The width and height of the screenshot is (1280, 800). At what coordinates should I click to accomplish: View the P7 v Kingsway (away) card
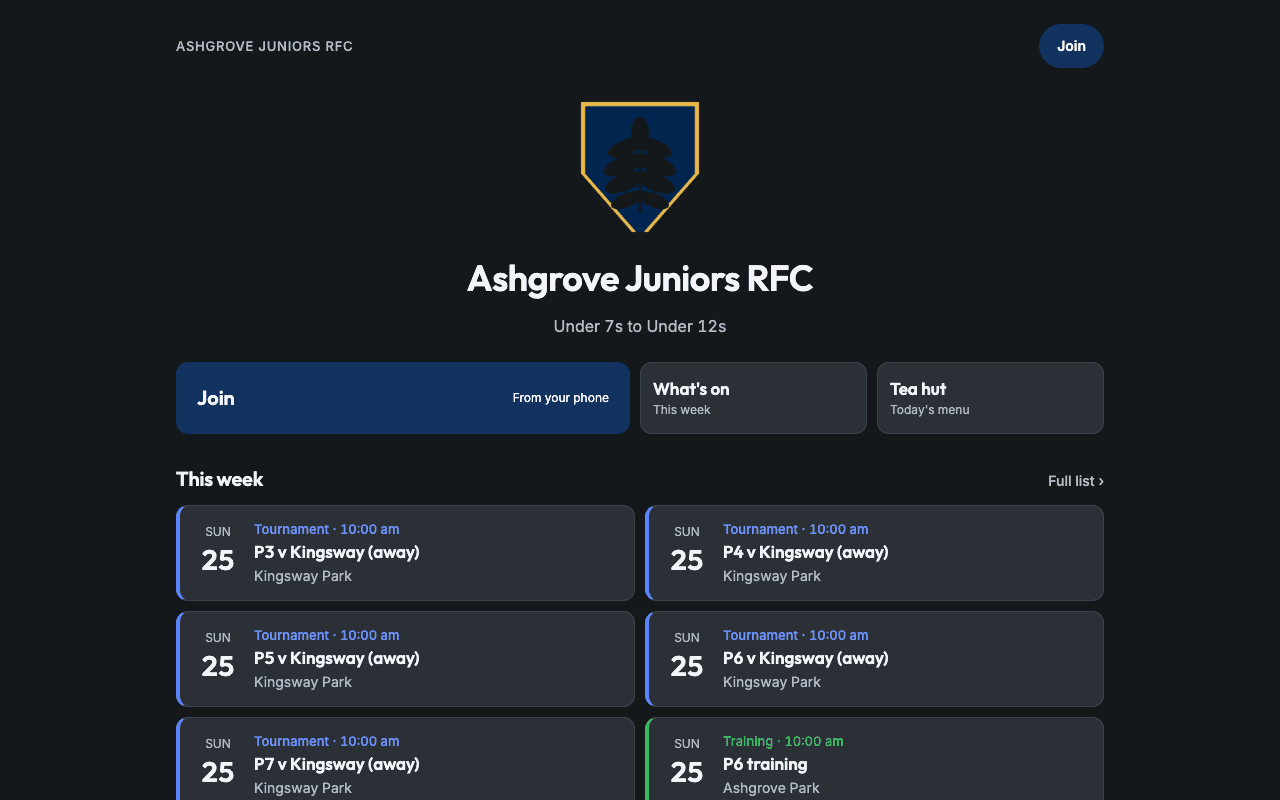coord(405,759)
